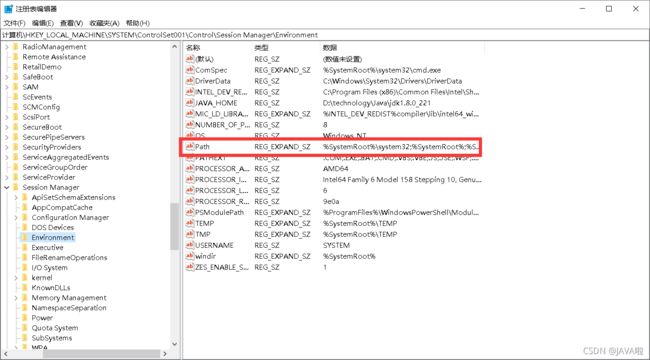This screenshot has width=650, height=360.
Task: Select the Quota System key
Action: point(55,328)
